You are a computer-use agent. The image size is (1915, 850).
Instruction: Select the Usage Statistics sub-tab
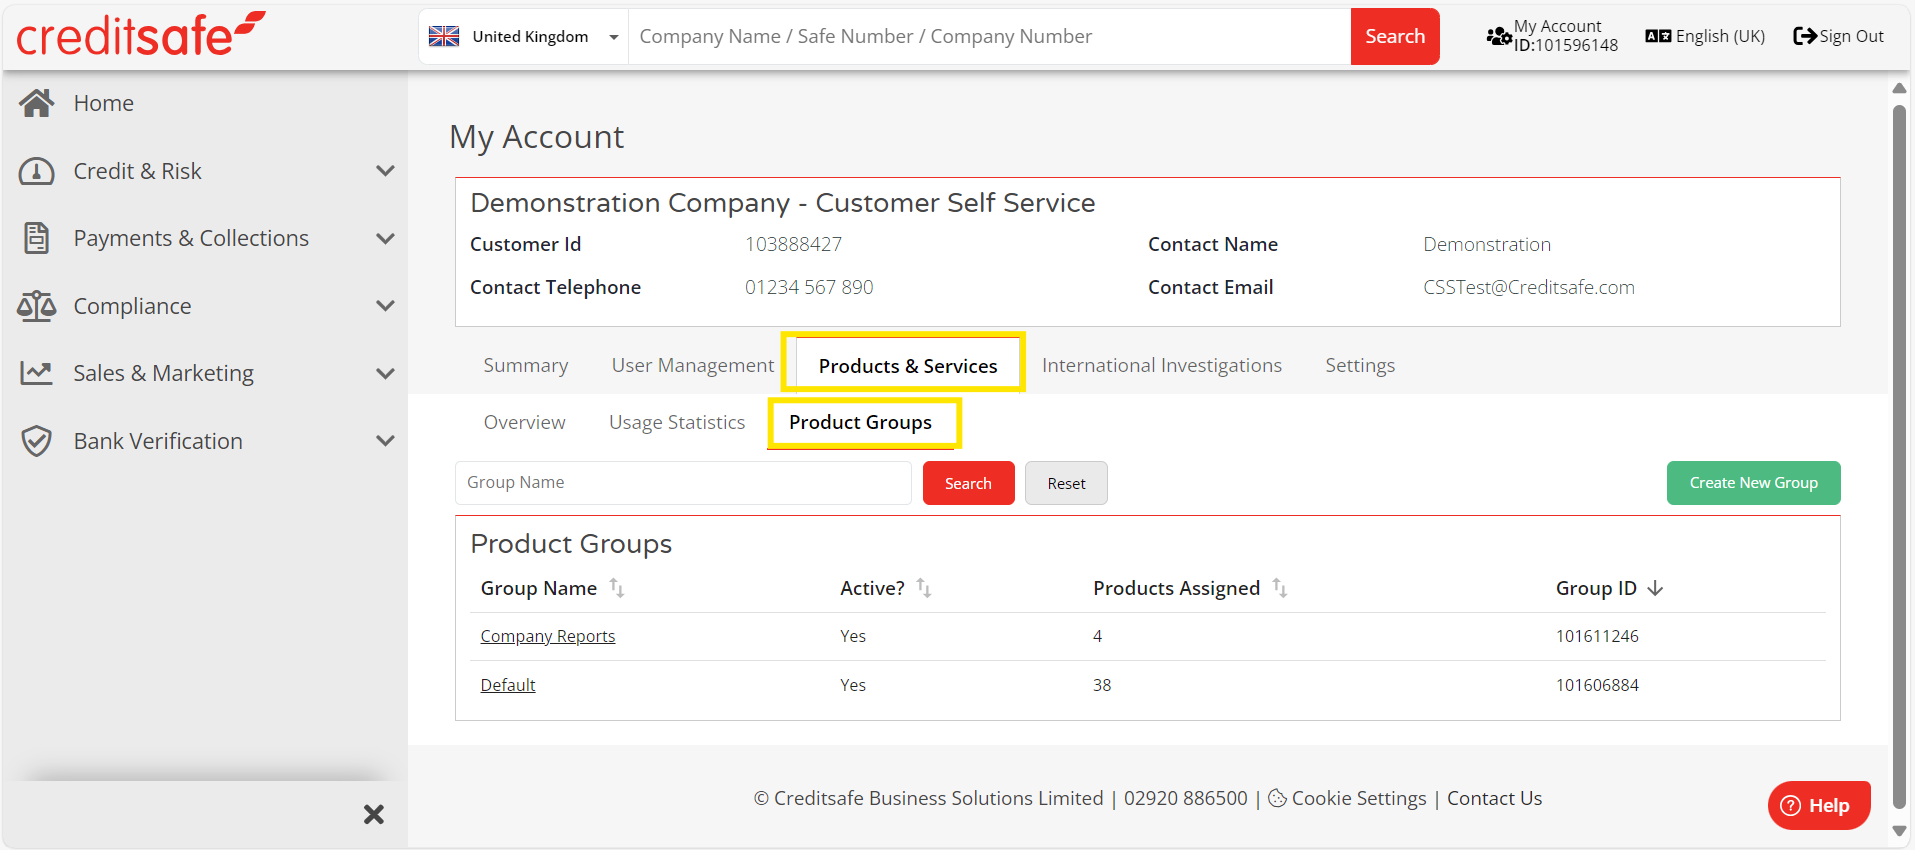(677, 422)
